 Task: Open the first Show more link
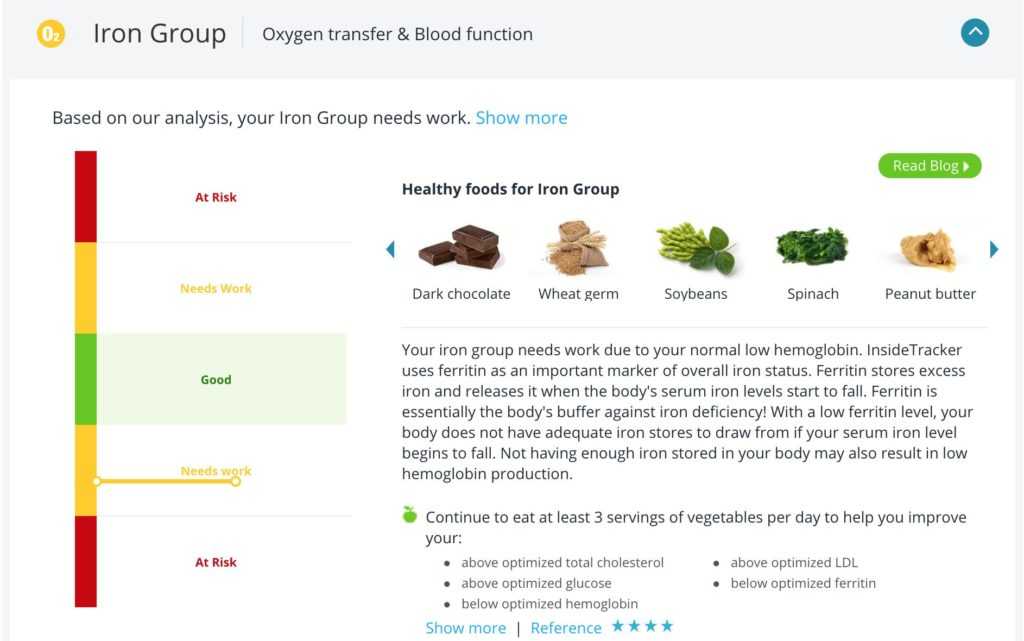(521, 118)
